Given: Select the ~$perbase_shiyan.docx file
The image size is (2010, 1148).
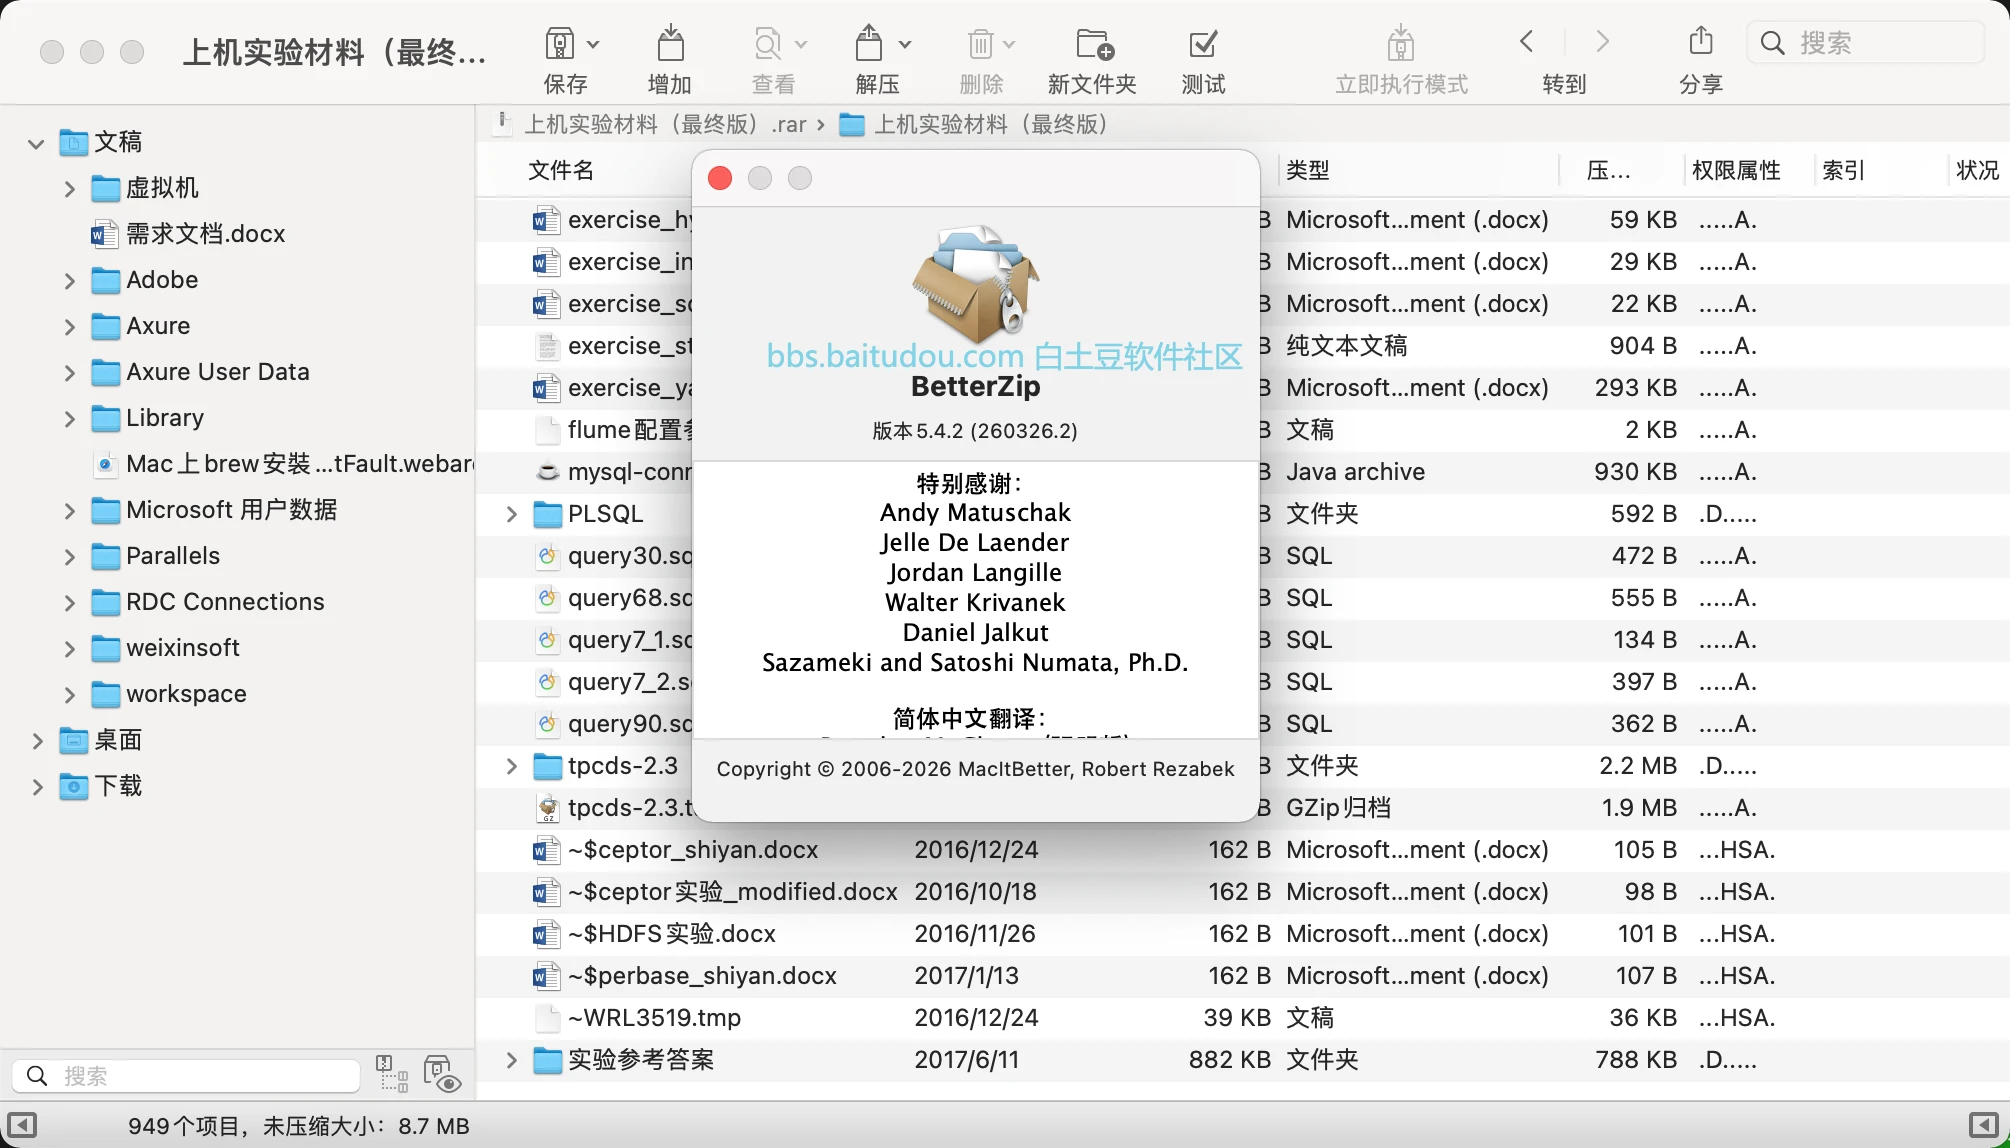Looking at the screenshot, I should click(x=1242, y=976).
